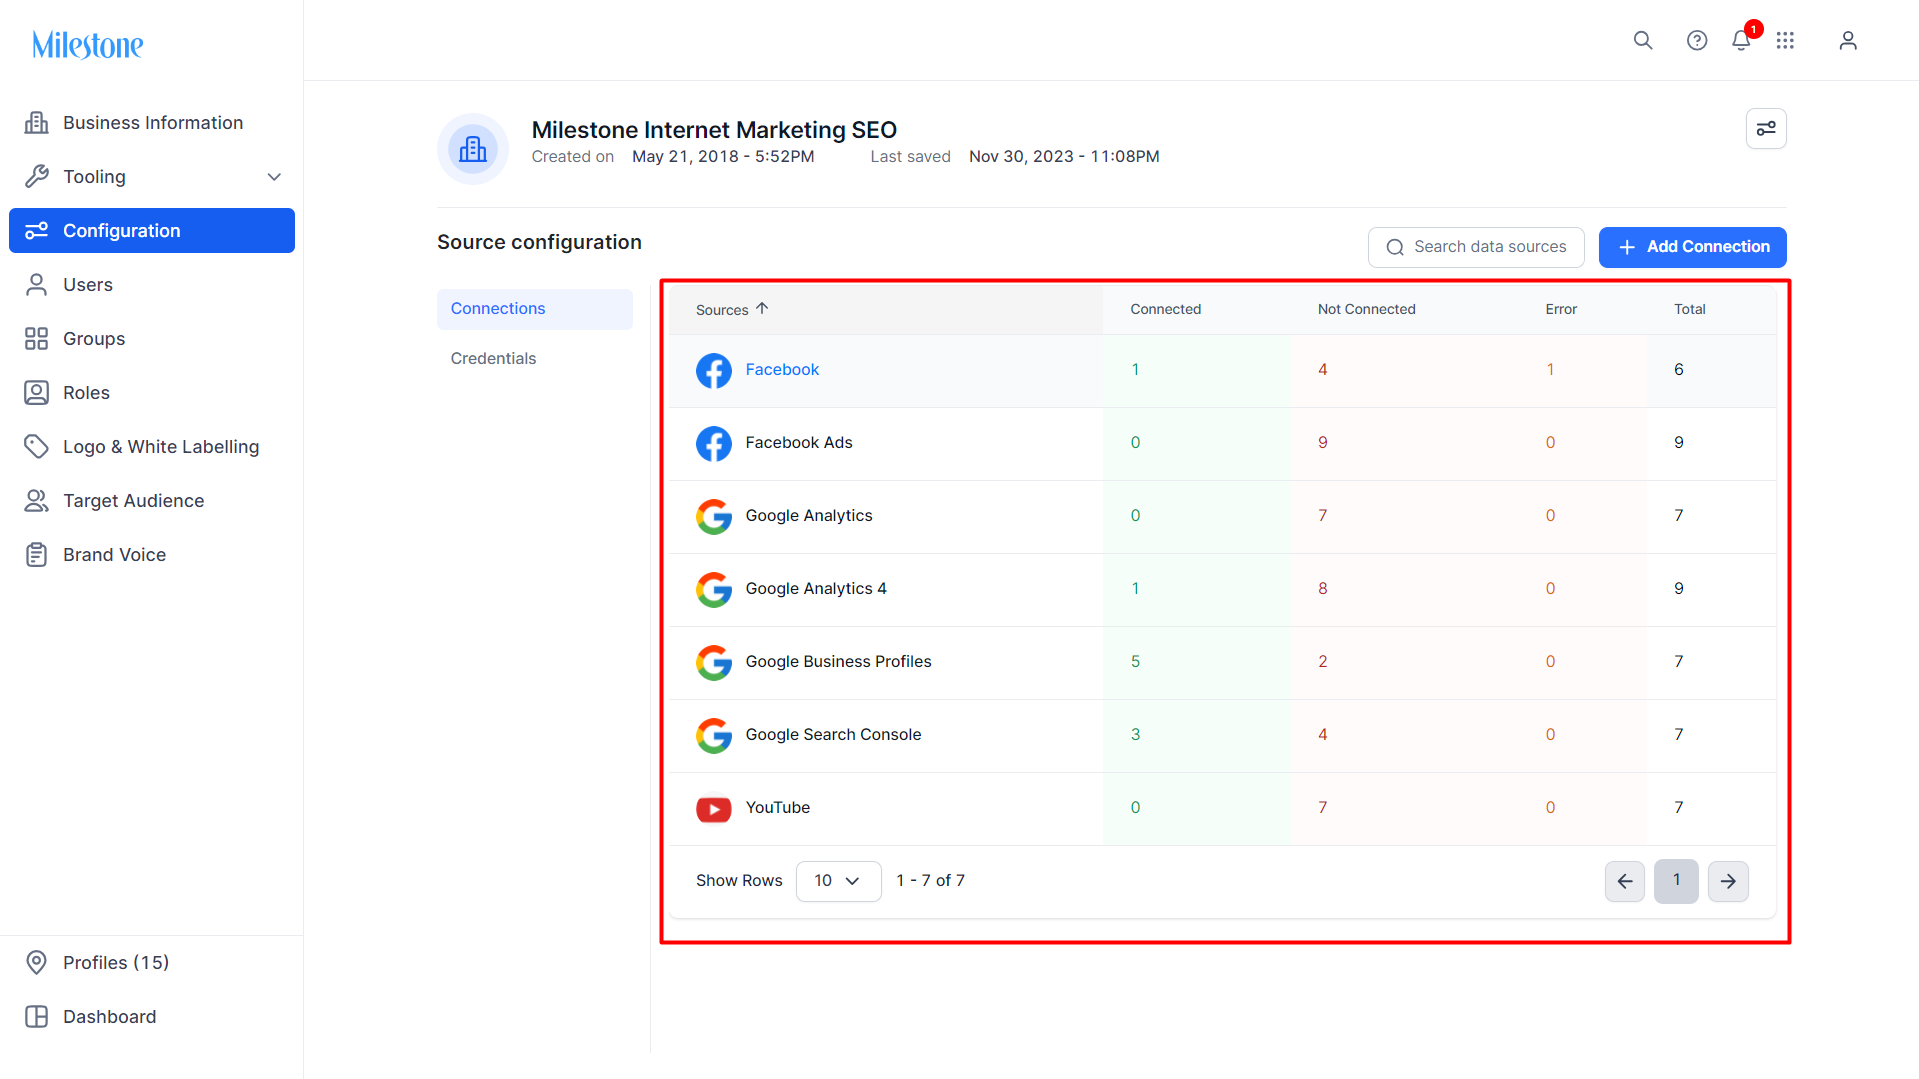Click the Milestone logo
Viewport: 1919px width, 1079px height.
click(88, 45)
